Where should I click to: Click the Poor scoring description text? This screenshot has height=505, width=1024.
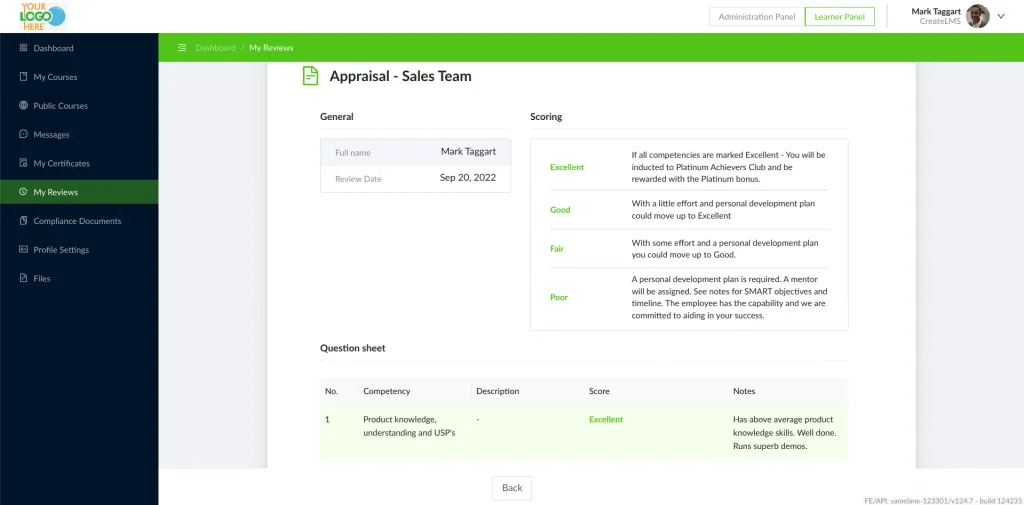[x=729, y=297]
